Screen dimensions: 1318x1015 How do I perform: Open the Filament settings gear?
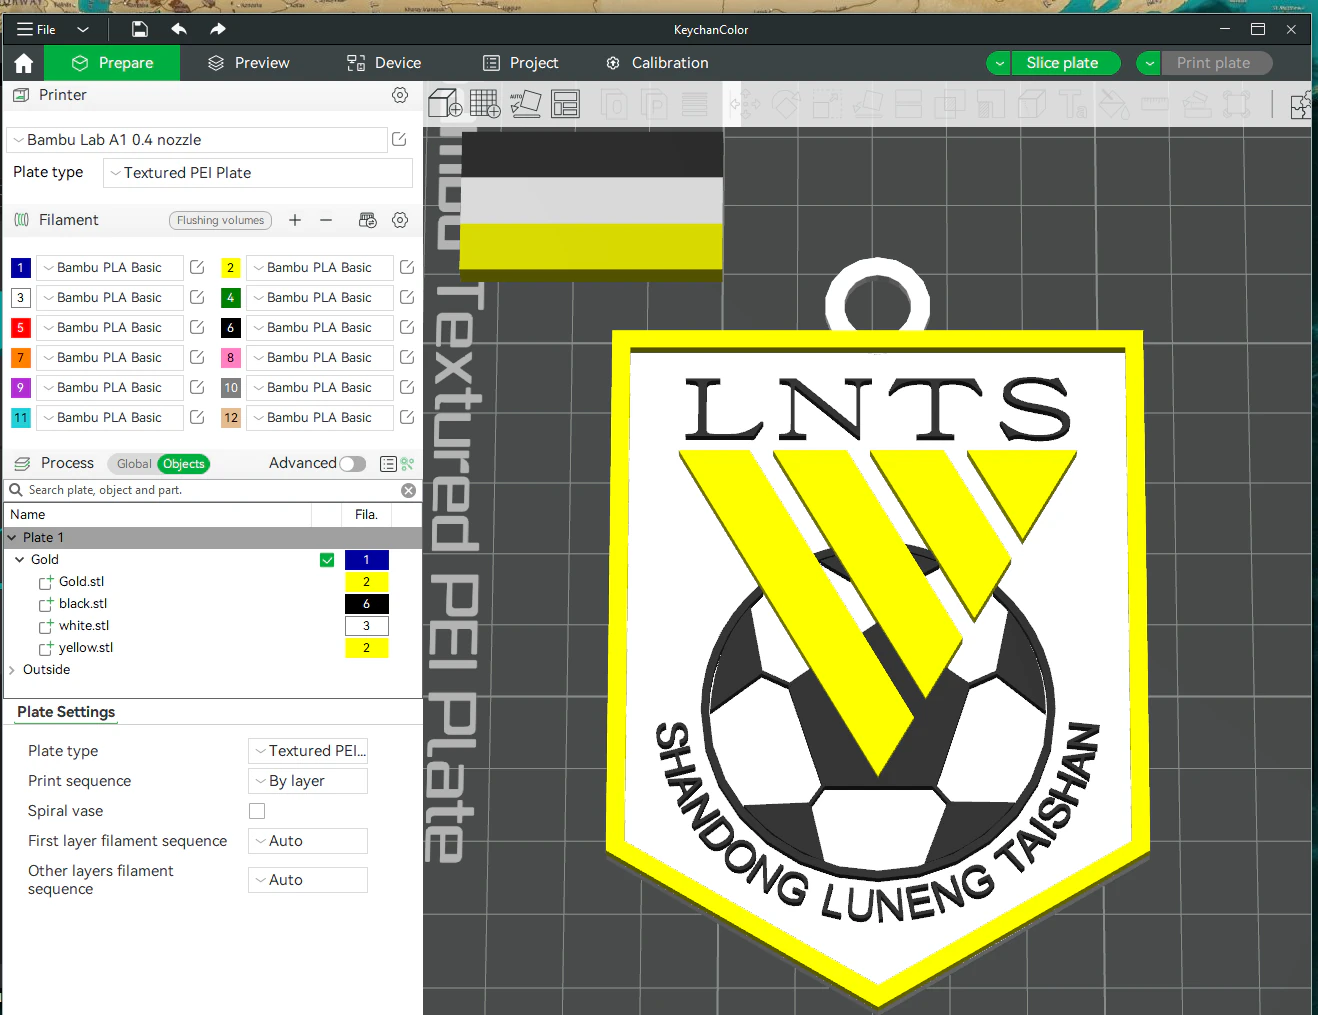400,220
